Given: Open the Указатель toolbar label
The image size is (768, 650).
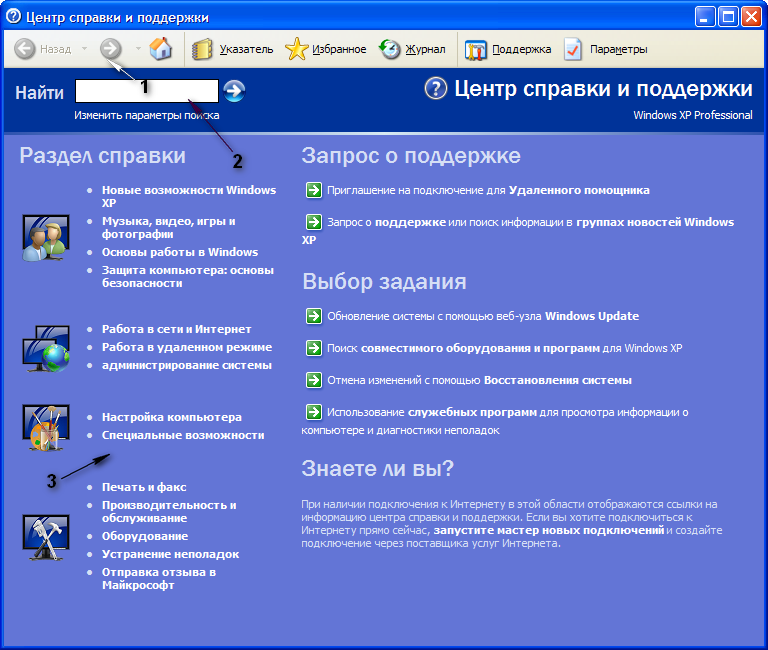Looking at the screenshot, I should [x=246, y=49].
